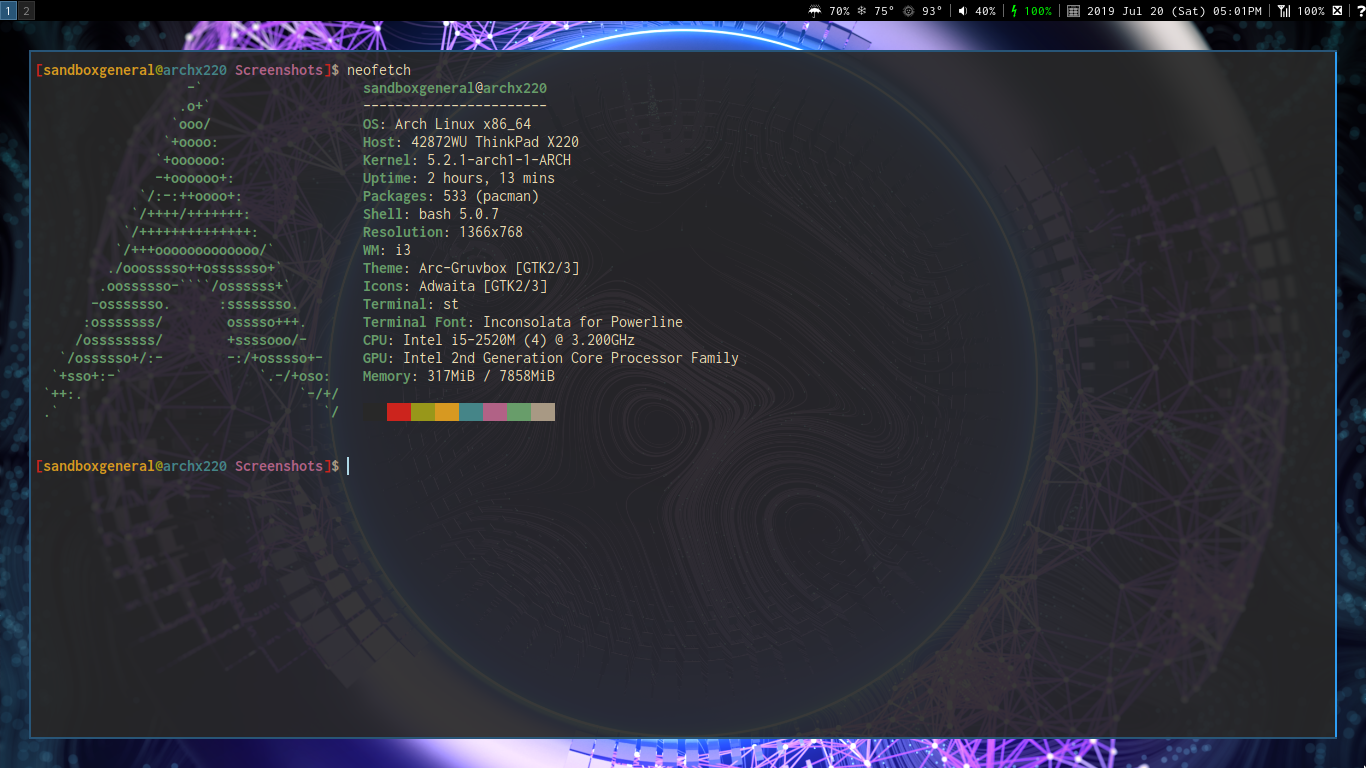Click the GPU: Intel 2nd Generation line
Image resolution: width=1366 pixels, height=768 pixels.
click(551, 358)
